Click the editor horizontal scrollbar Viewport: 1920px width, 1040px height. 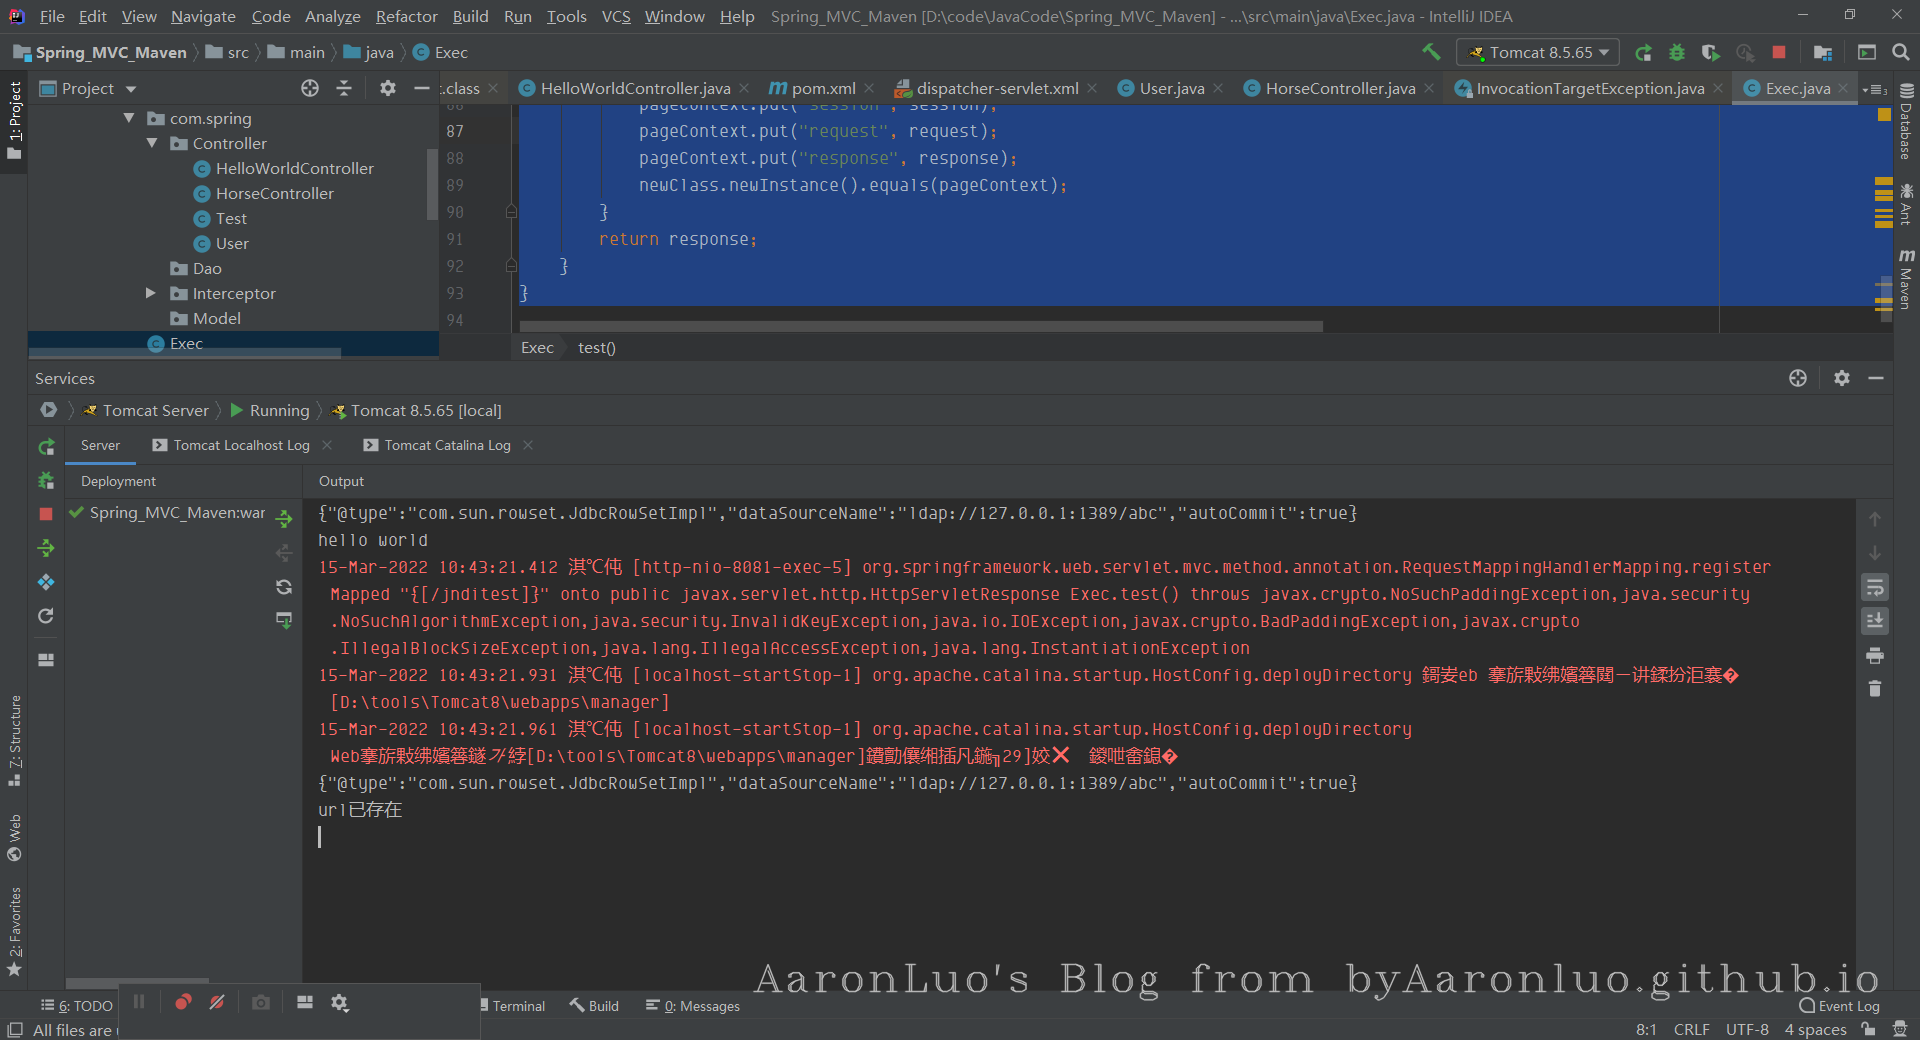pyautogui.click(x=920, y=326)
